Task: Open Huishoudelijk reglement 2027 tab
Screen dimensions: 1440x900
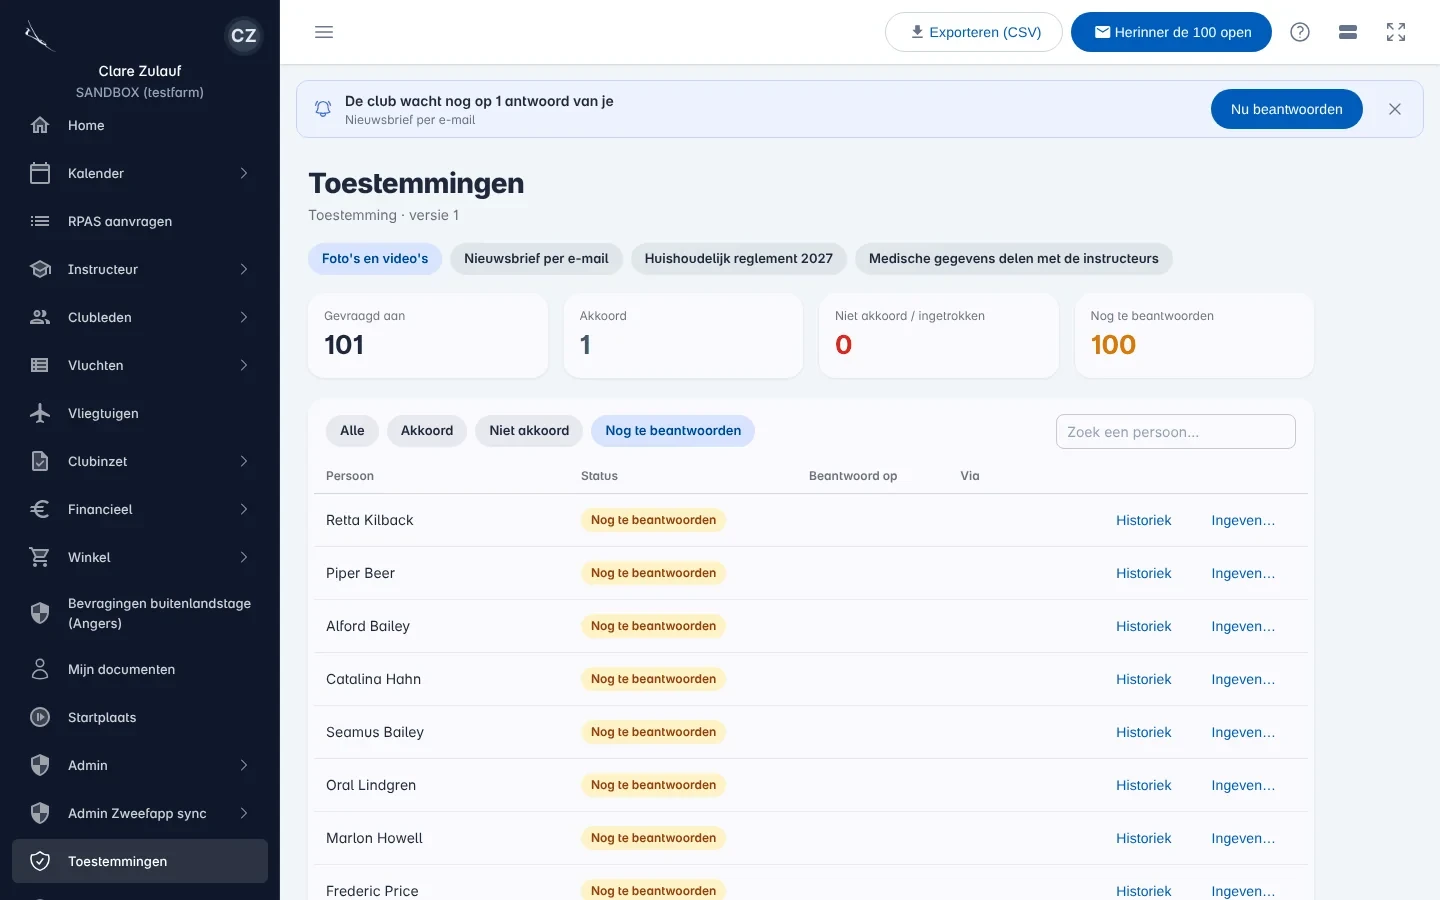Action: coord(739,258)
